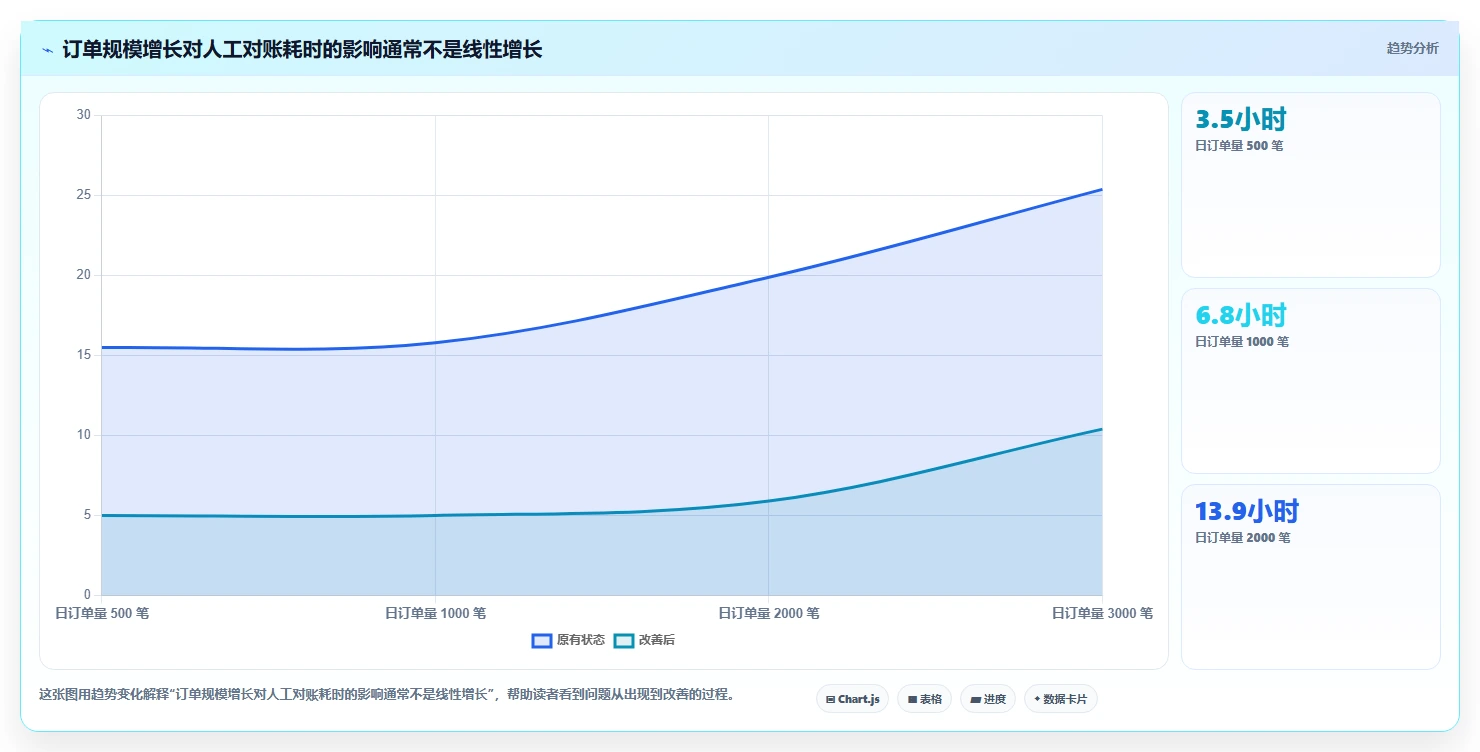Viewport: 1480px width, 752px height.
Task: Toggle the 原有状态 legend item
Action: pyautogui.click(x=568, y=640)
